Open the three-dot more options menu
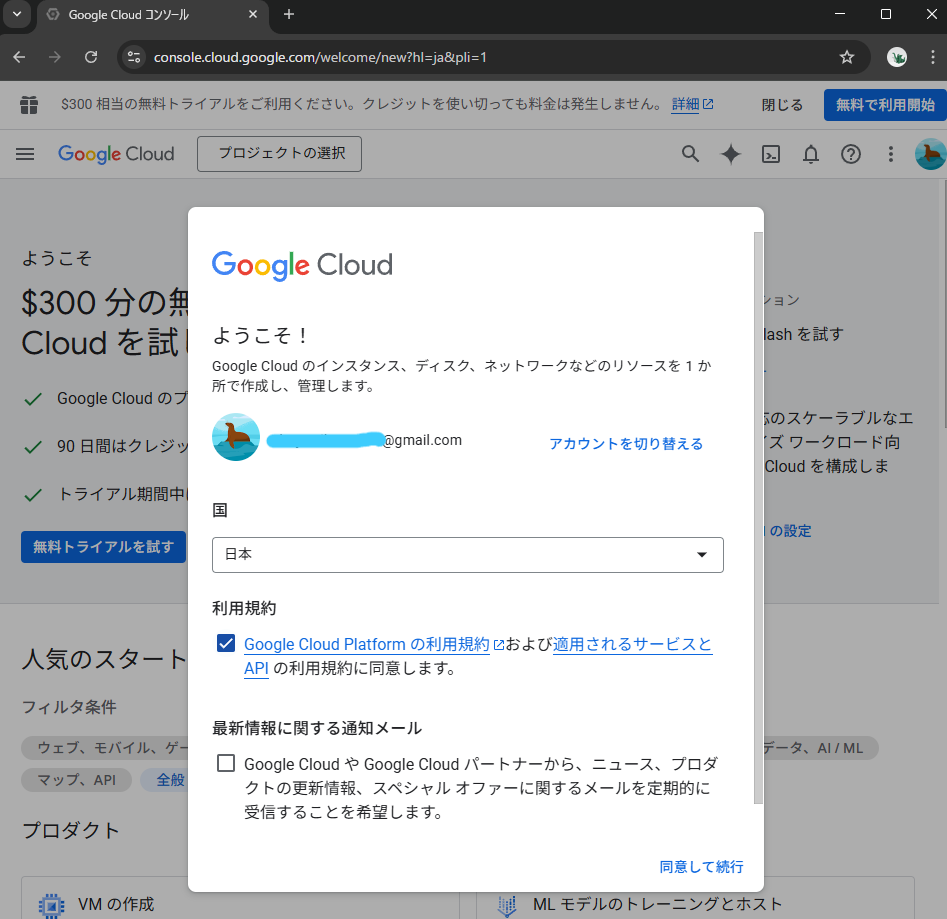The height and width of the screenshot is (919, 947). point(891,154)
